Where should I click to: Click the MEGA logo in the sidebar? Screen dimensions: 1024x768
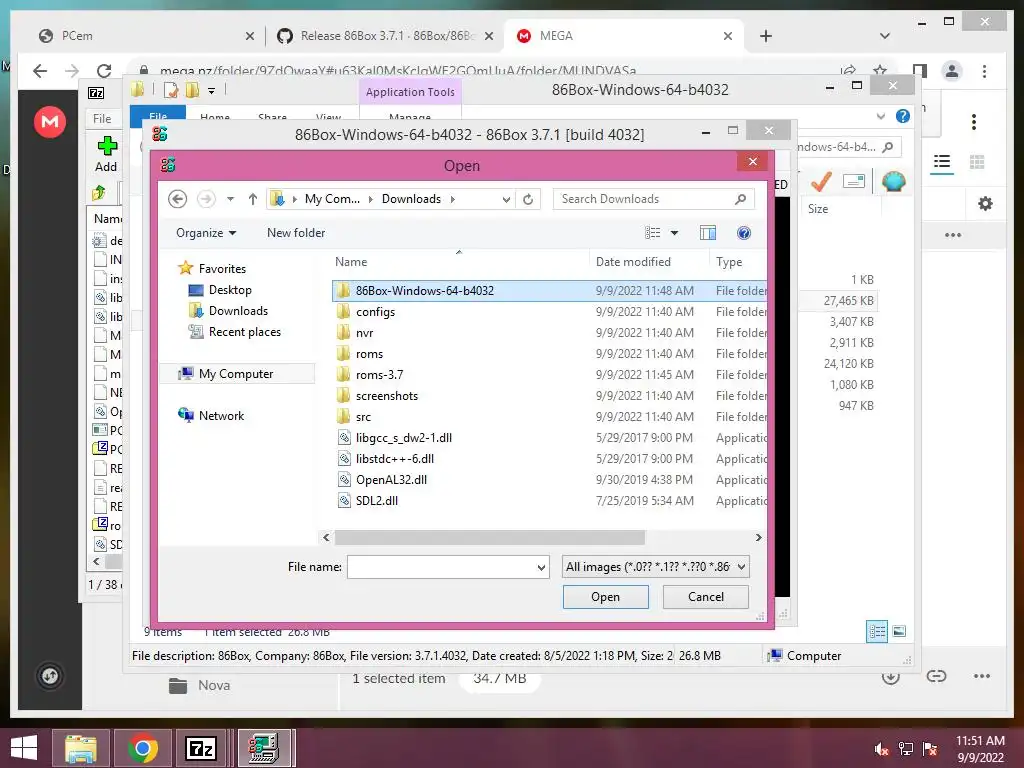pos(50,122)
